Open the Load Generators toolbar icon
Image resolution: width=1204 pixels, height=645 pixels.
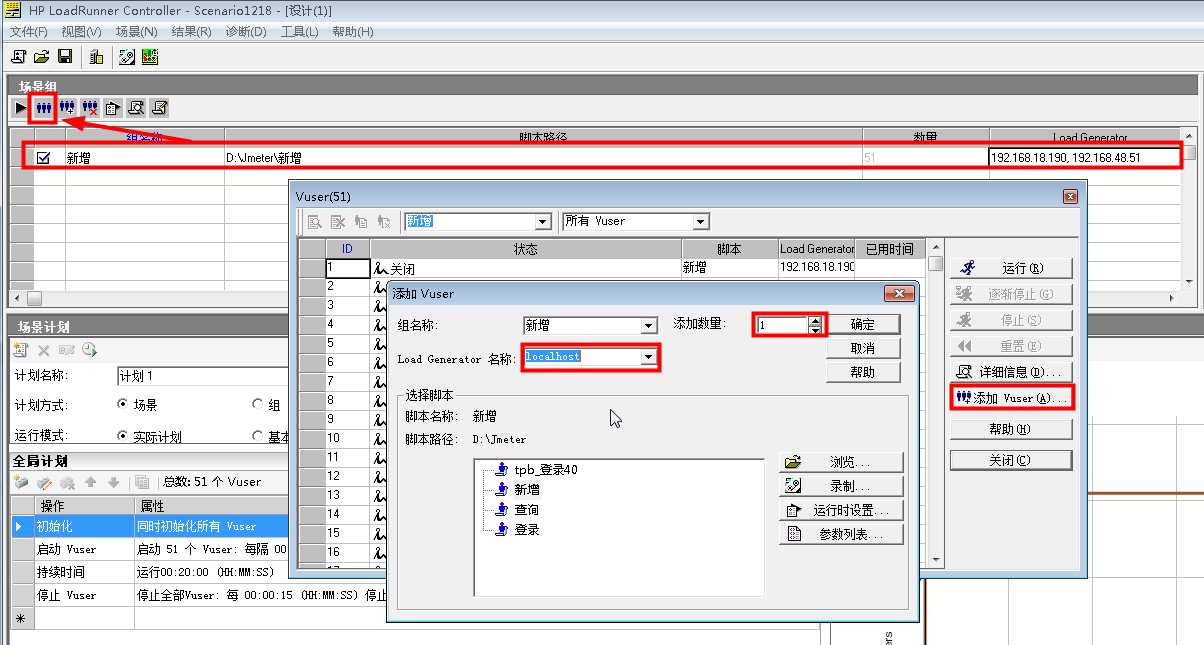tap(97, 57)
